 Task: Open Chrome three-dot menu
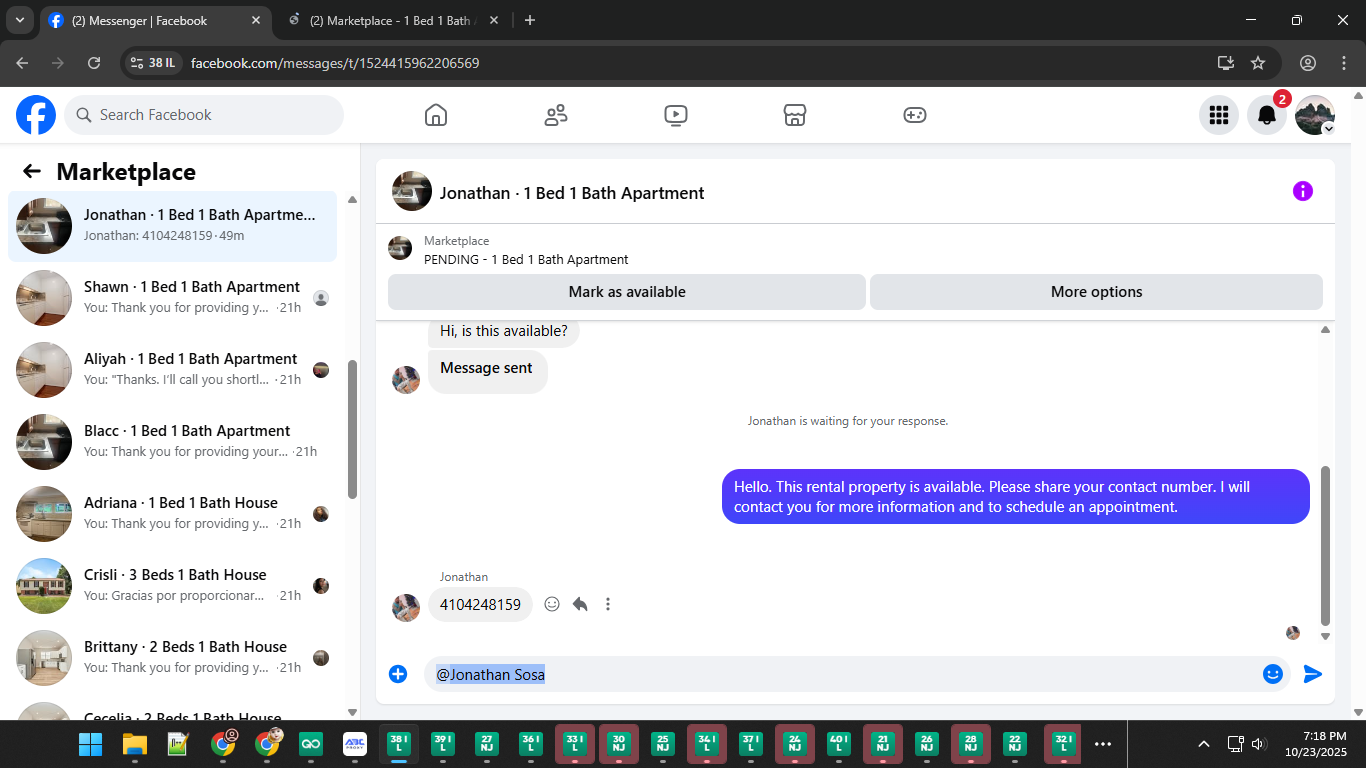pyautogui.click(x=1344, y=62)
